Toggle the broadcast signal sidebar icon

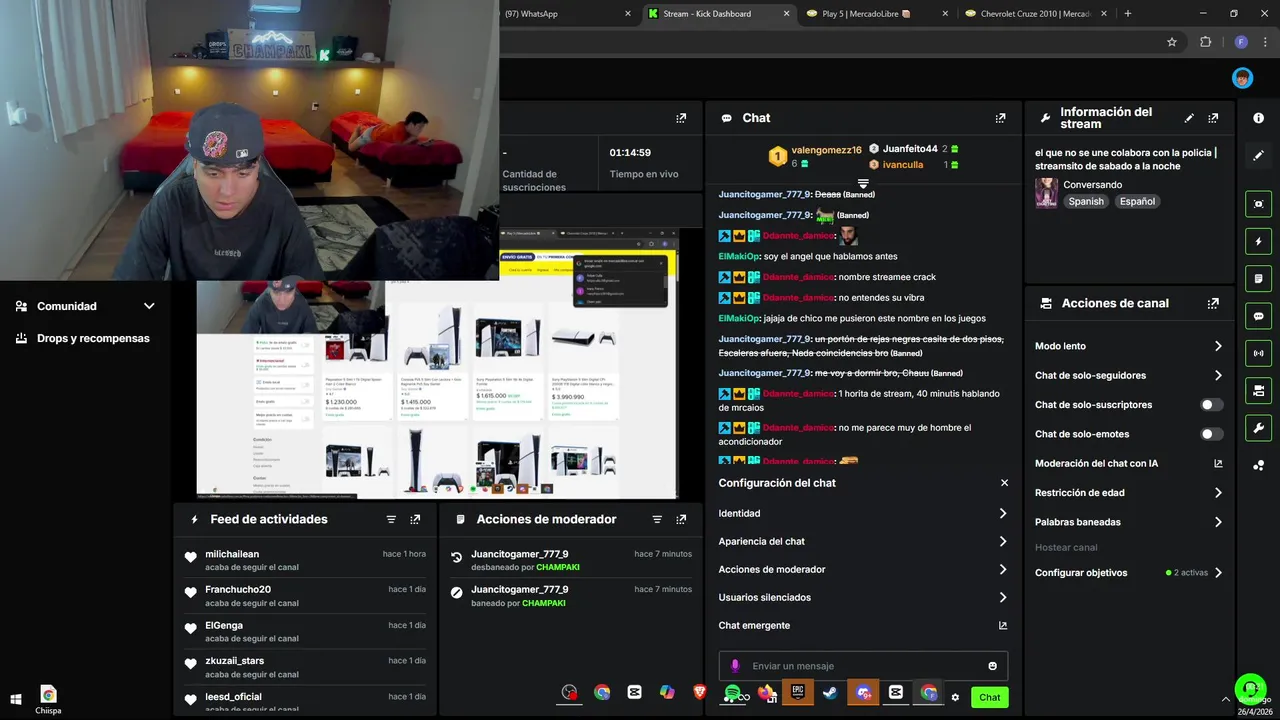tap(1258, 353)
